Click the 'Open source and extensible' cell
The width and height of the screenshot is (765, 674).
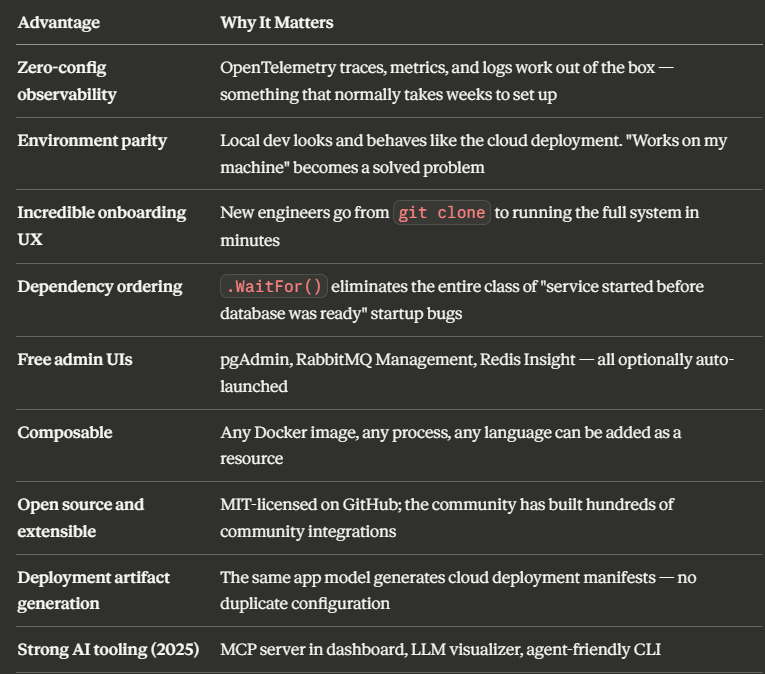coord(81,518)
